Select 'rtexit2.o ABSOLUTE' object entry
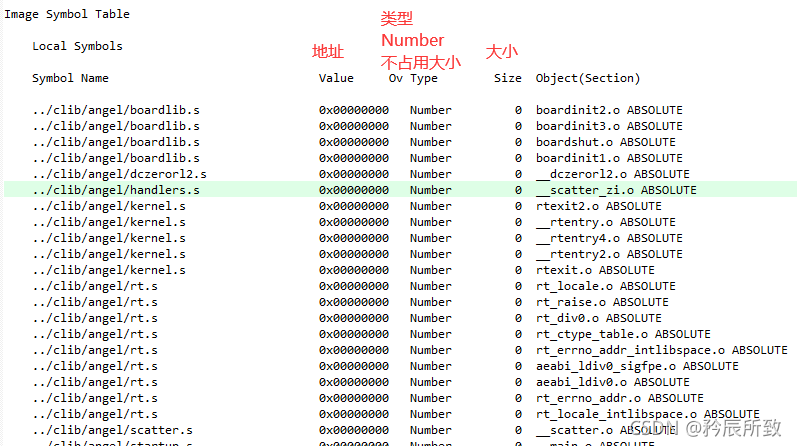The height and width of the screenshot is (446, 797). pyautogui.click(x=599, y=206)
